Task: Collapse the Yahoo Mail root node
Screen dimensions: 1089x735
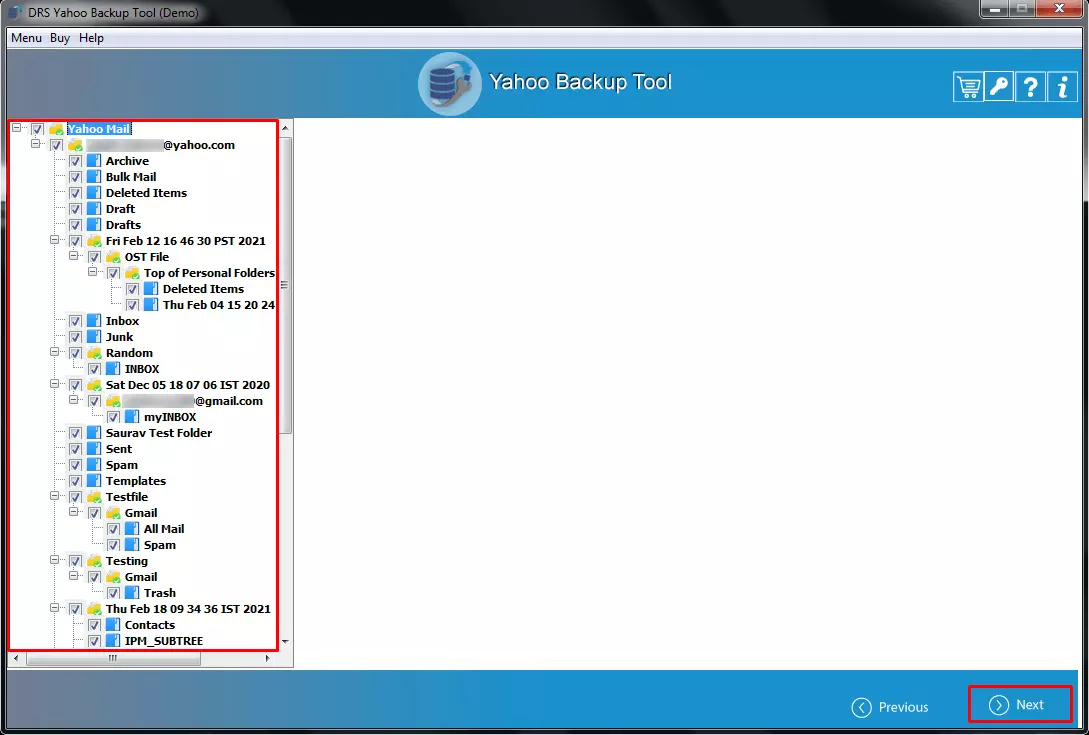Action: [x=17, y=128]
